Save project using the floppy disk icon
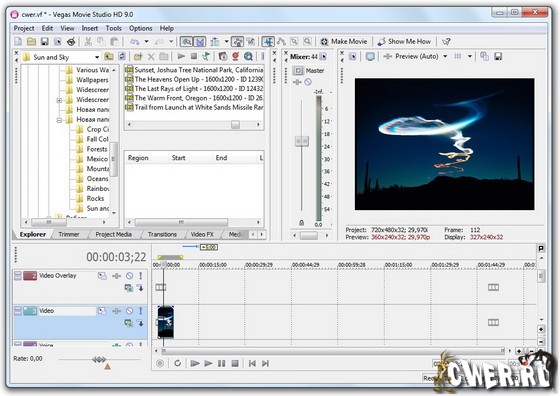Image resolution: width=560 pixels, height=396 pixels. click(x=44, y=42)
